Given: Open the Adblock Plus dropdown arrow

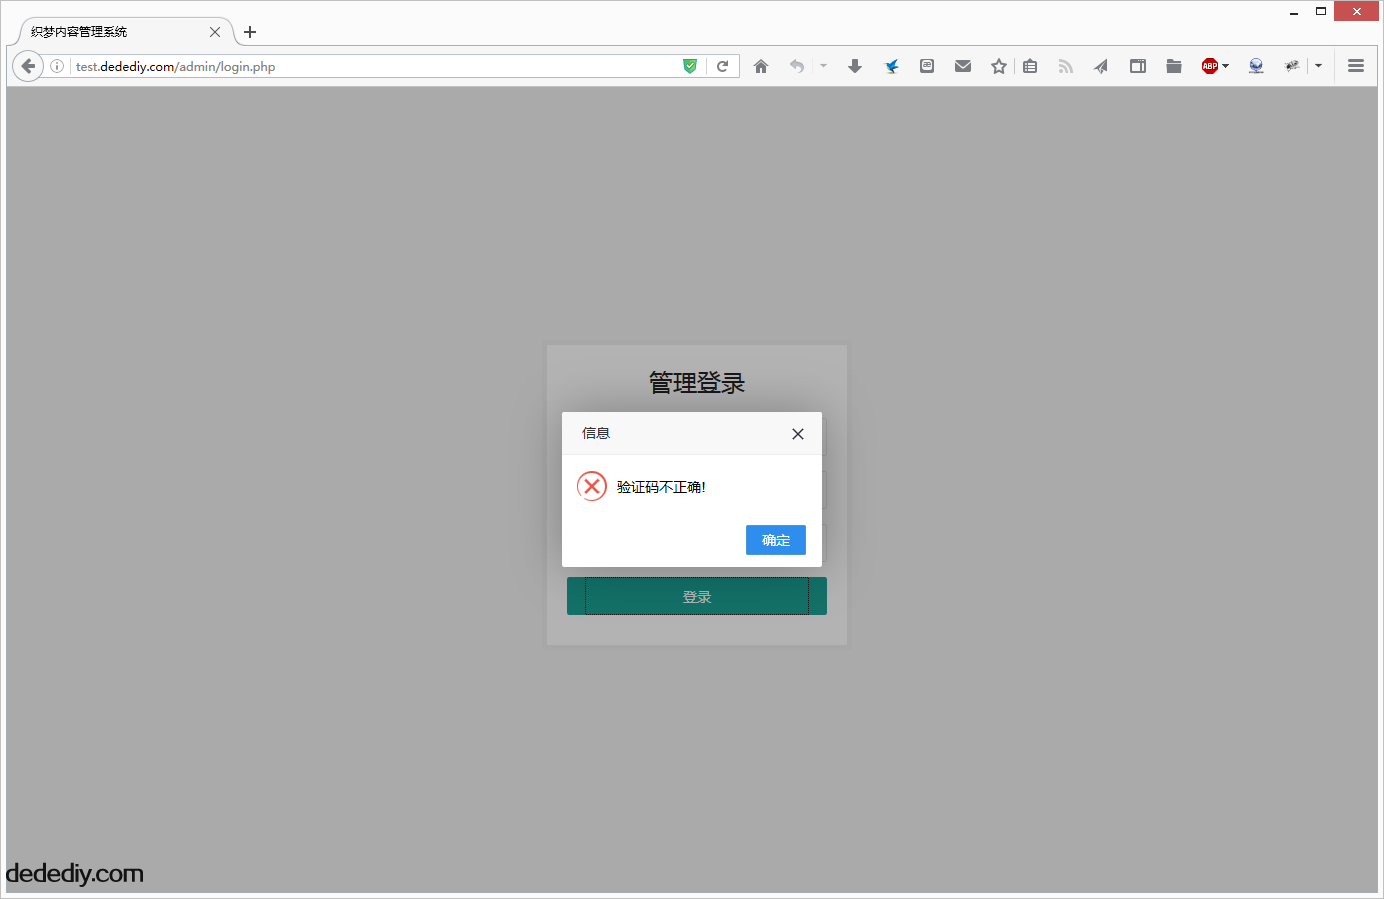Looking at the screenshot, I should pyautogui.click(x=1226, y=66).
